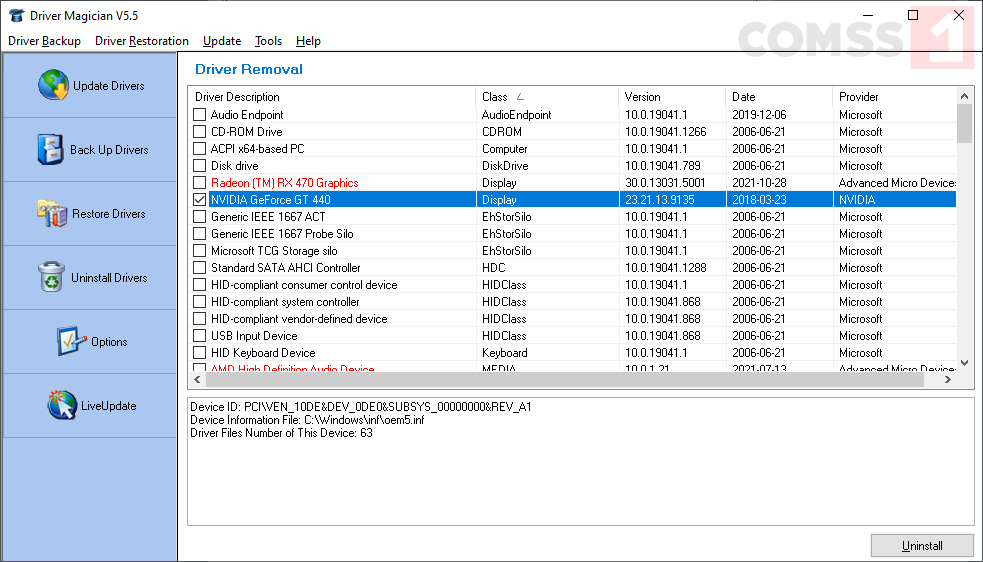Open the Options sidebar entry
983x562 pixels.
[x=90, y=342]
